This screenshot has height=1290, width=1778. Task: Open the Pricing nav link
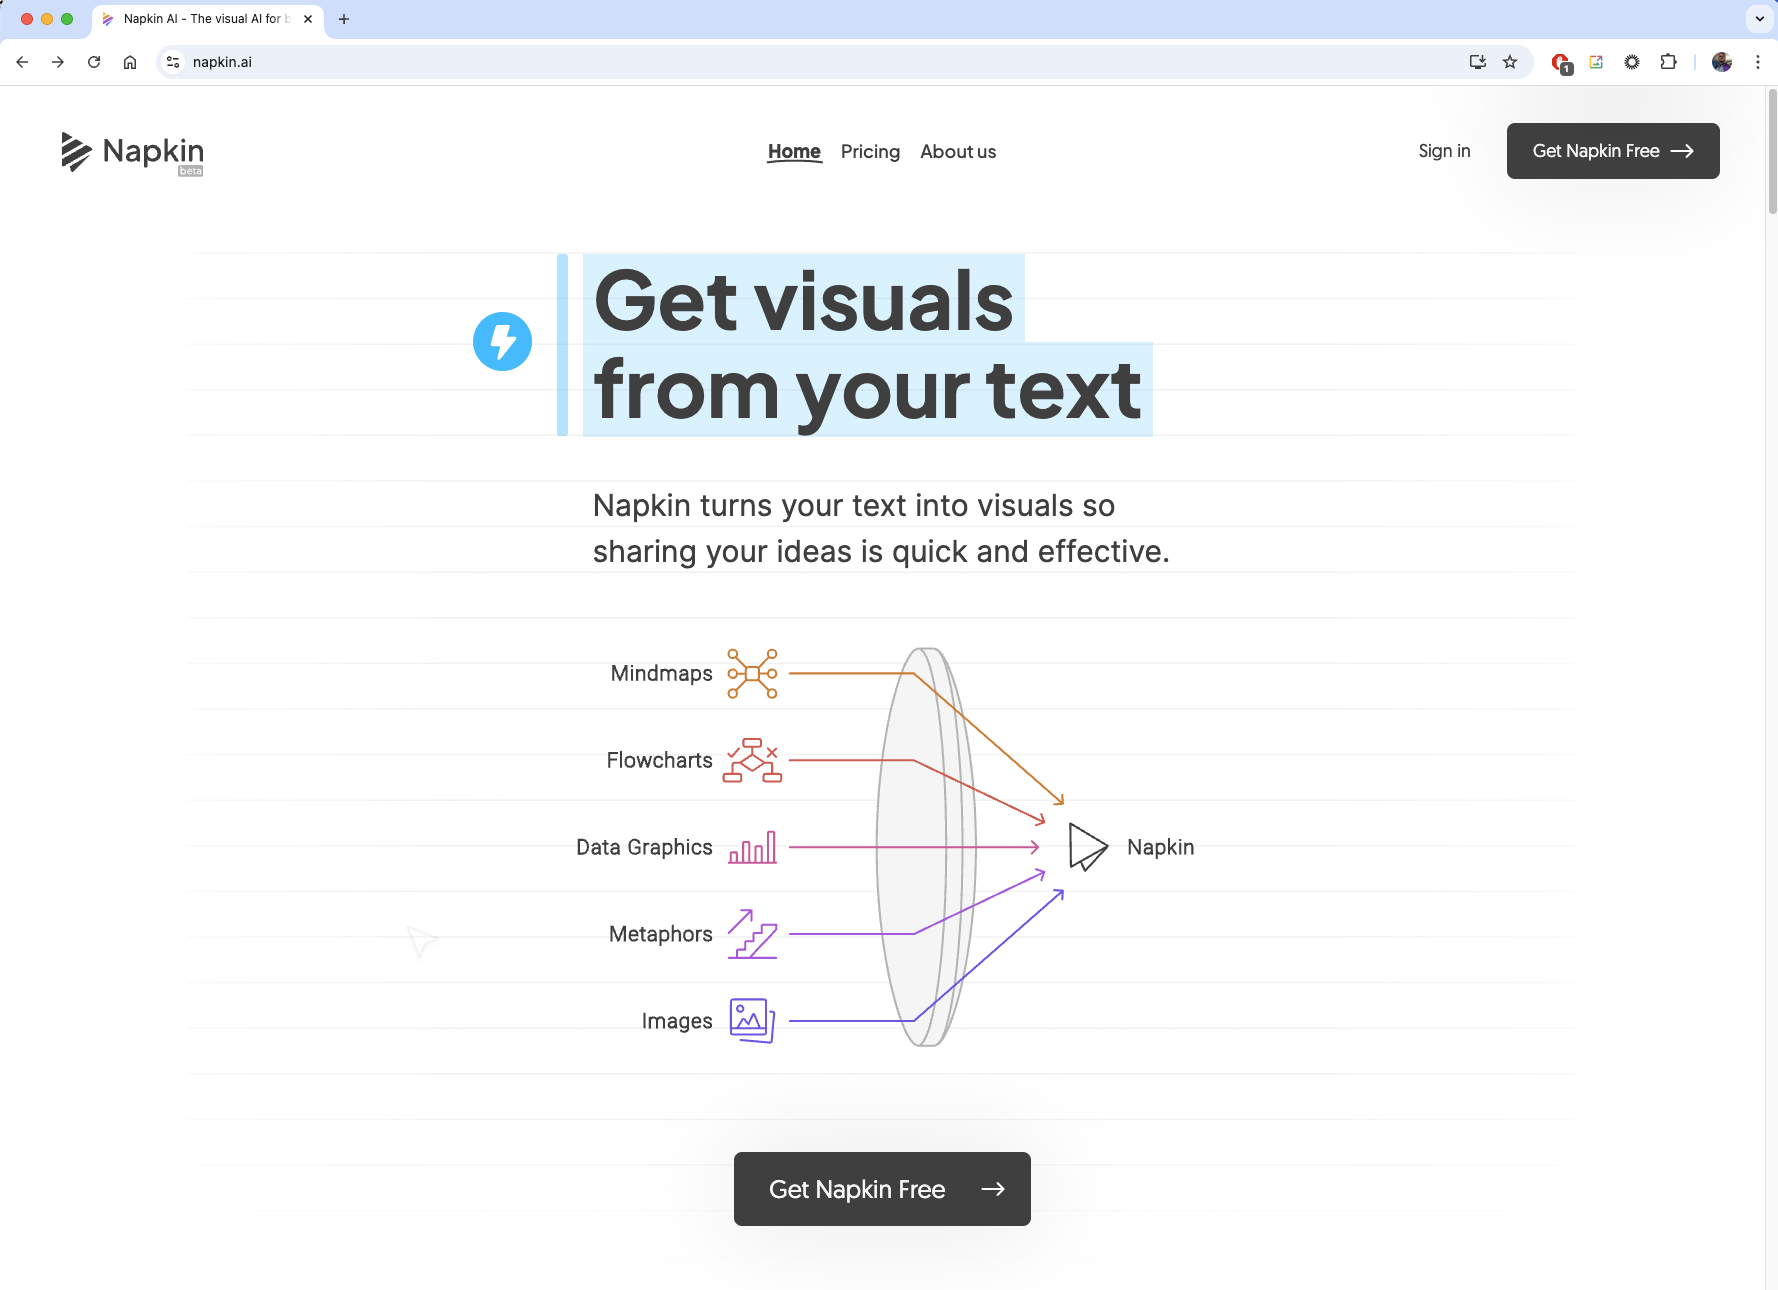(x=870, y=152)
